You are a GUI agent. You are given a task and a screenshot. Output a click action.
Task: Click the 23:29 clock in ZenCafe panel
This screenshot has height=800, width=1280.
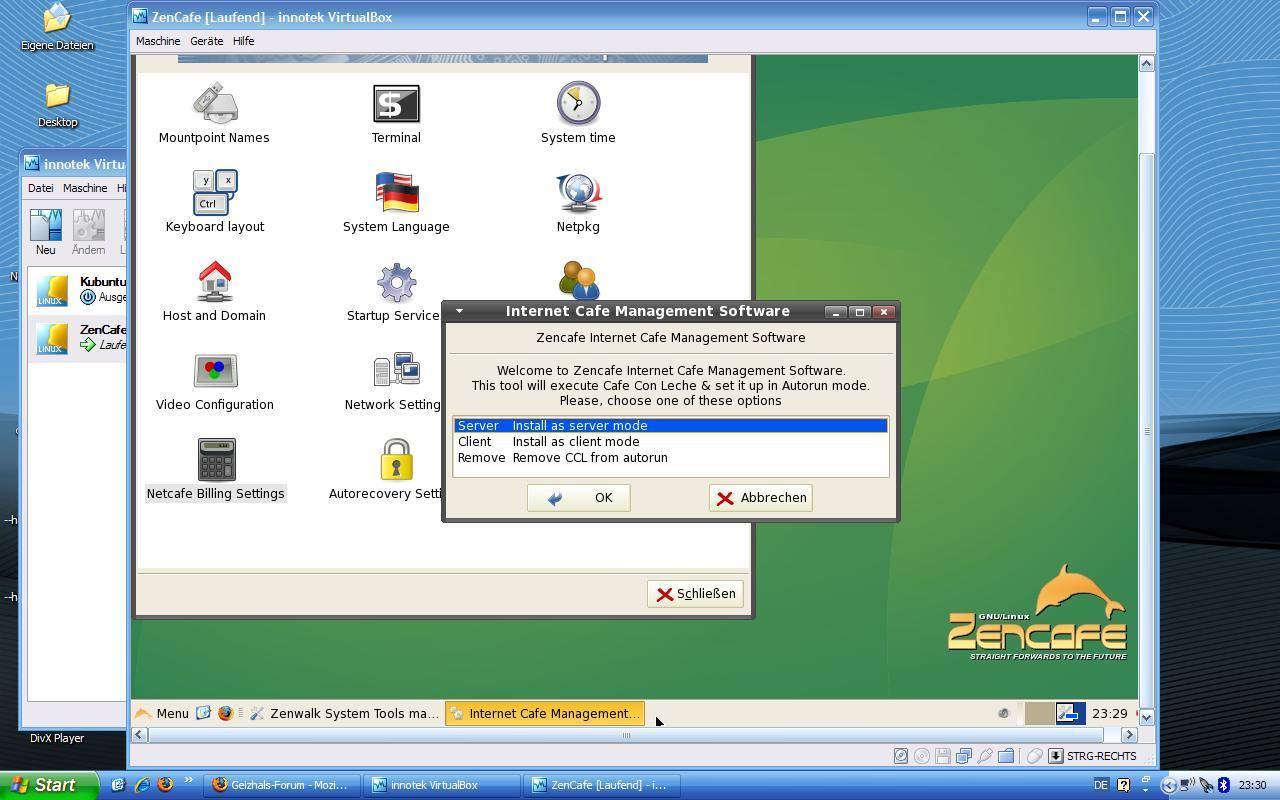(x=1110, y=713)
